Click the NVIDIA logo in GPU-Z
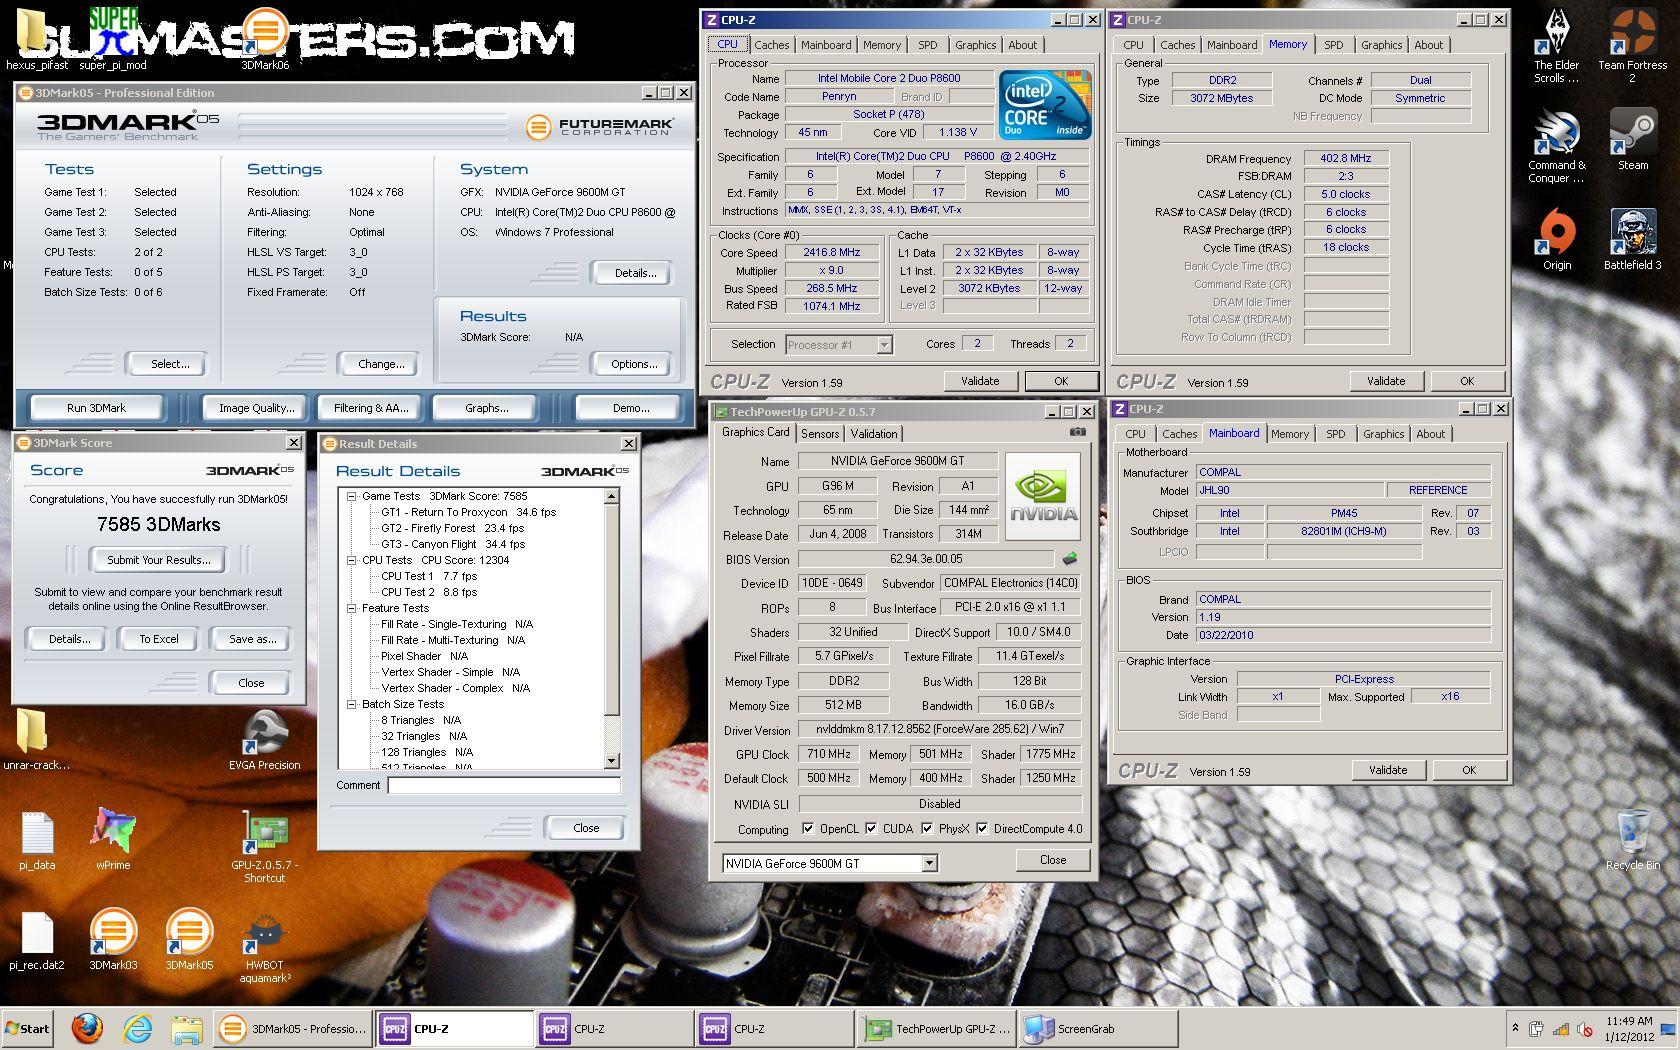 (x=1043, y=497)
